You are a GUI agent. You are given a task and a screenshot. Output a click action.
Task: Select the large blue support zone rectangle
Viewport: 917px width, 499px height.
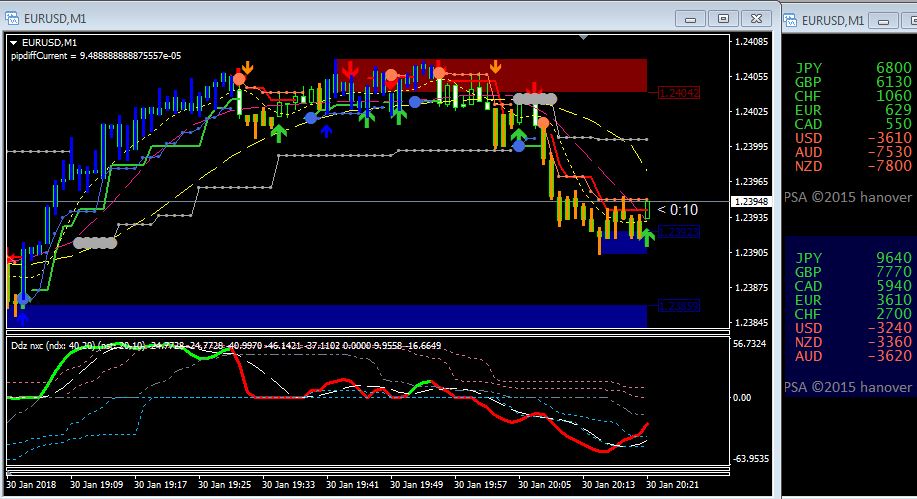[326, 316]
